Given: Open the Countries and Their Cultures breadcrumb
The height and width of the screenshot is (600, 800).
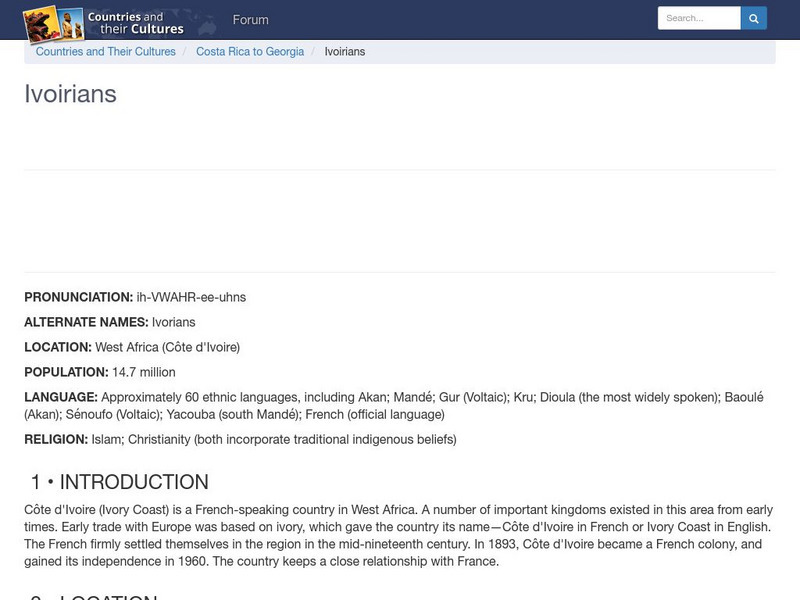Looking at the screenshot, I should 106,52.
